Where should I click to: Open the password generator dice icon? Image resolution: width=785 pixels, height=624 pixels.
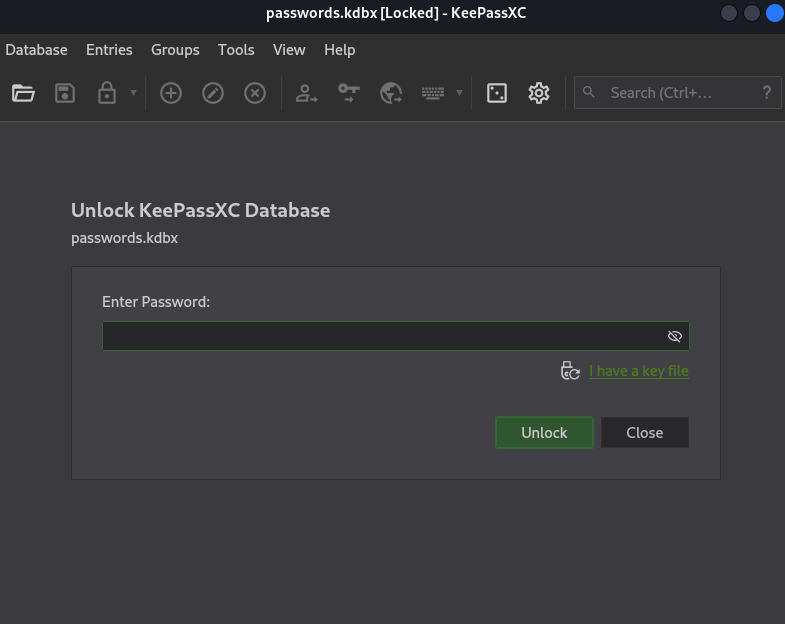[497, 93]
